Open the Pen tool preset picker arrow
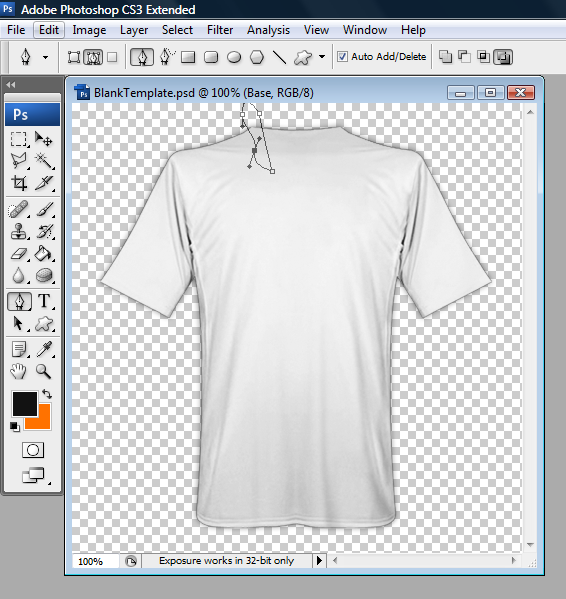 pos(45,58)
